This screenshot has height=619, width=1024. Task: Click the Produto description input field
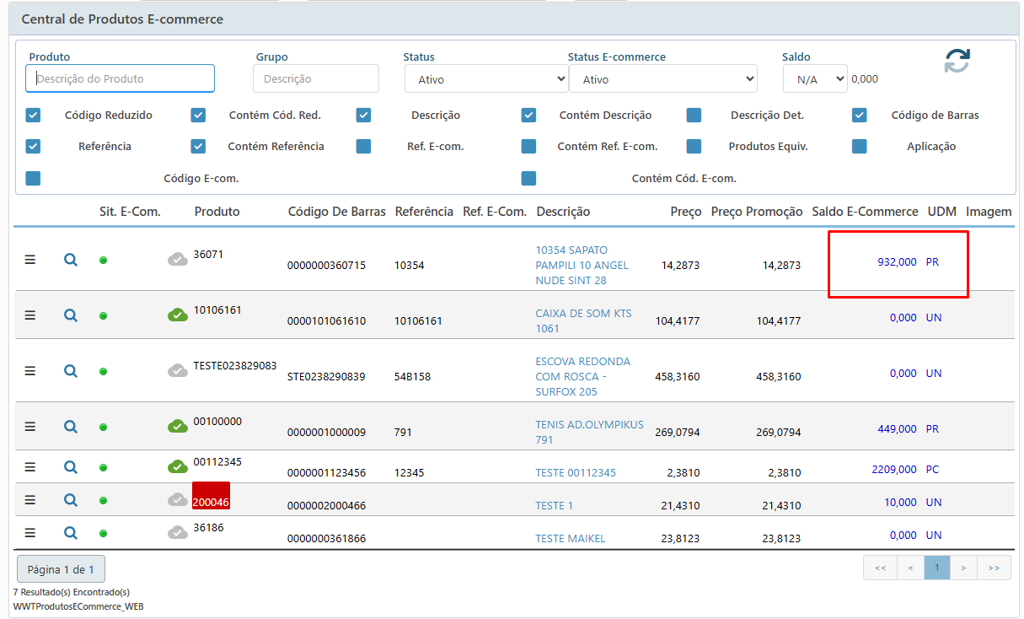120,79
